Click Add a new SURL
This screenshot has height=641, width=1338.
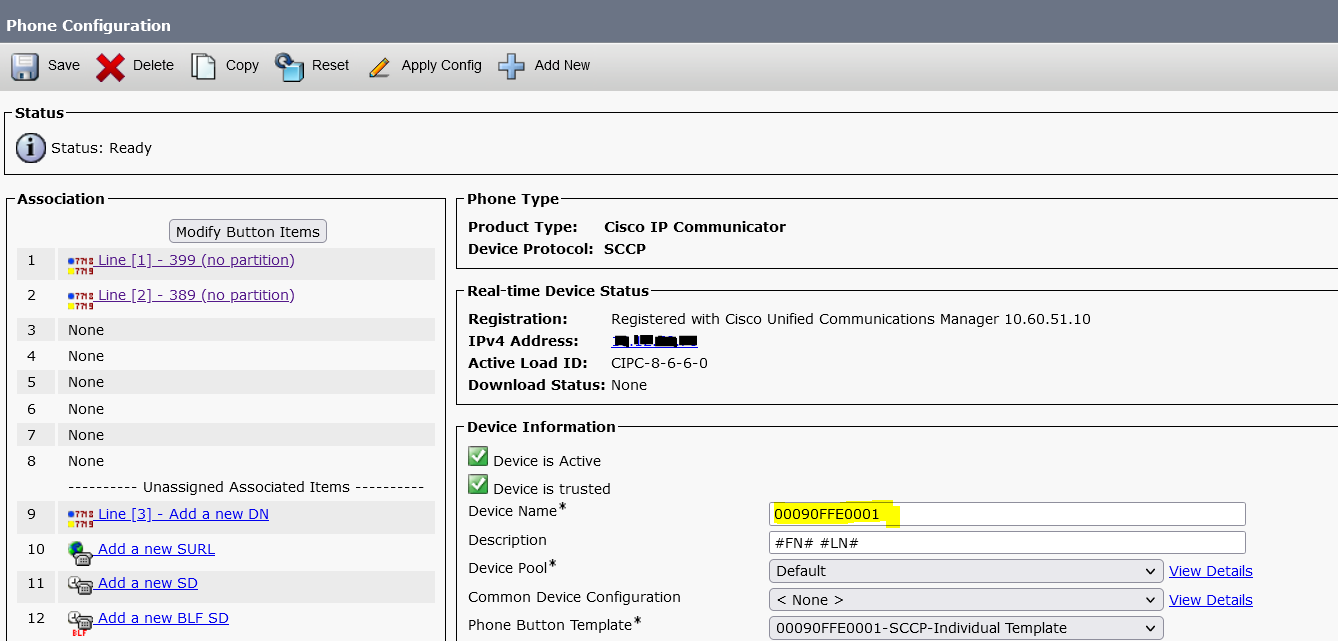(x=155, y=548)
